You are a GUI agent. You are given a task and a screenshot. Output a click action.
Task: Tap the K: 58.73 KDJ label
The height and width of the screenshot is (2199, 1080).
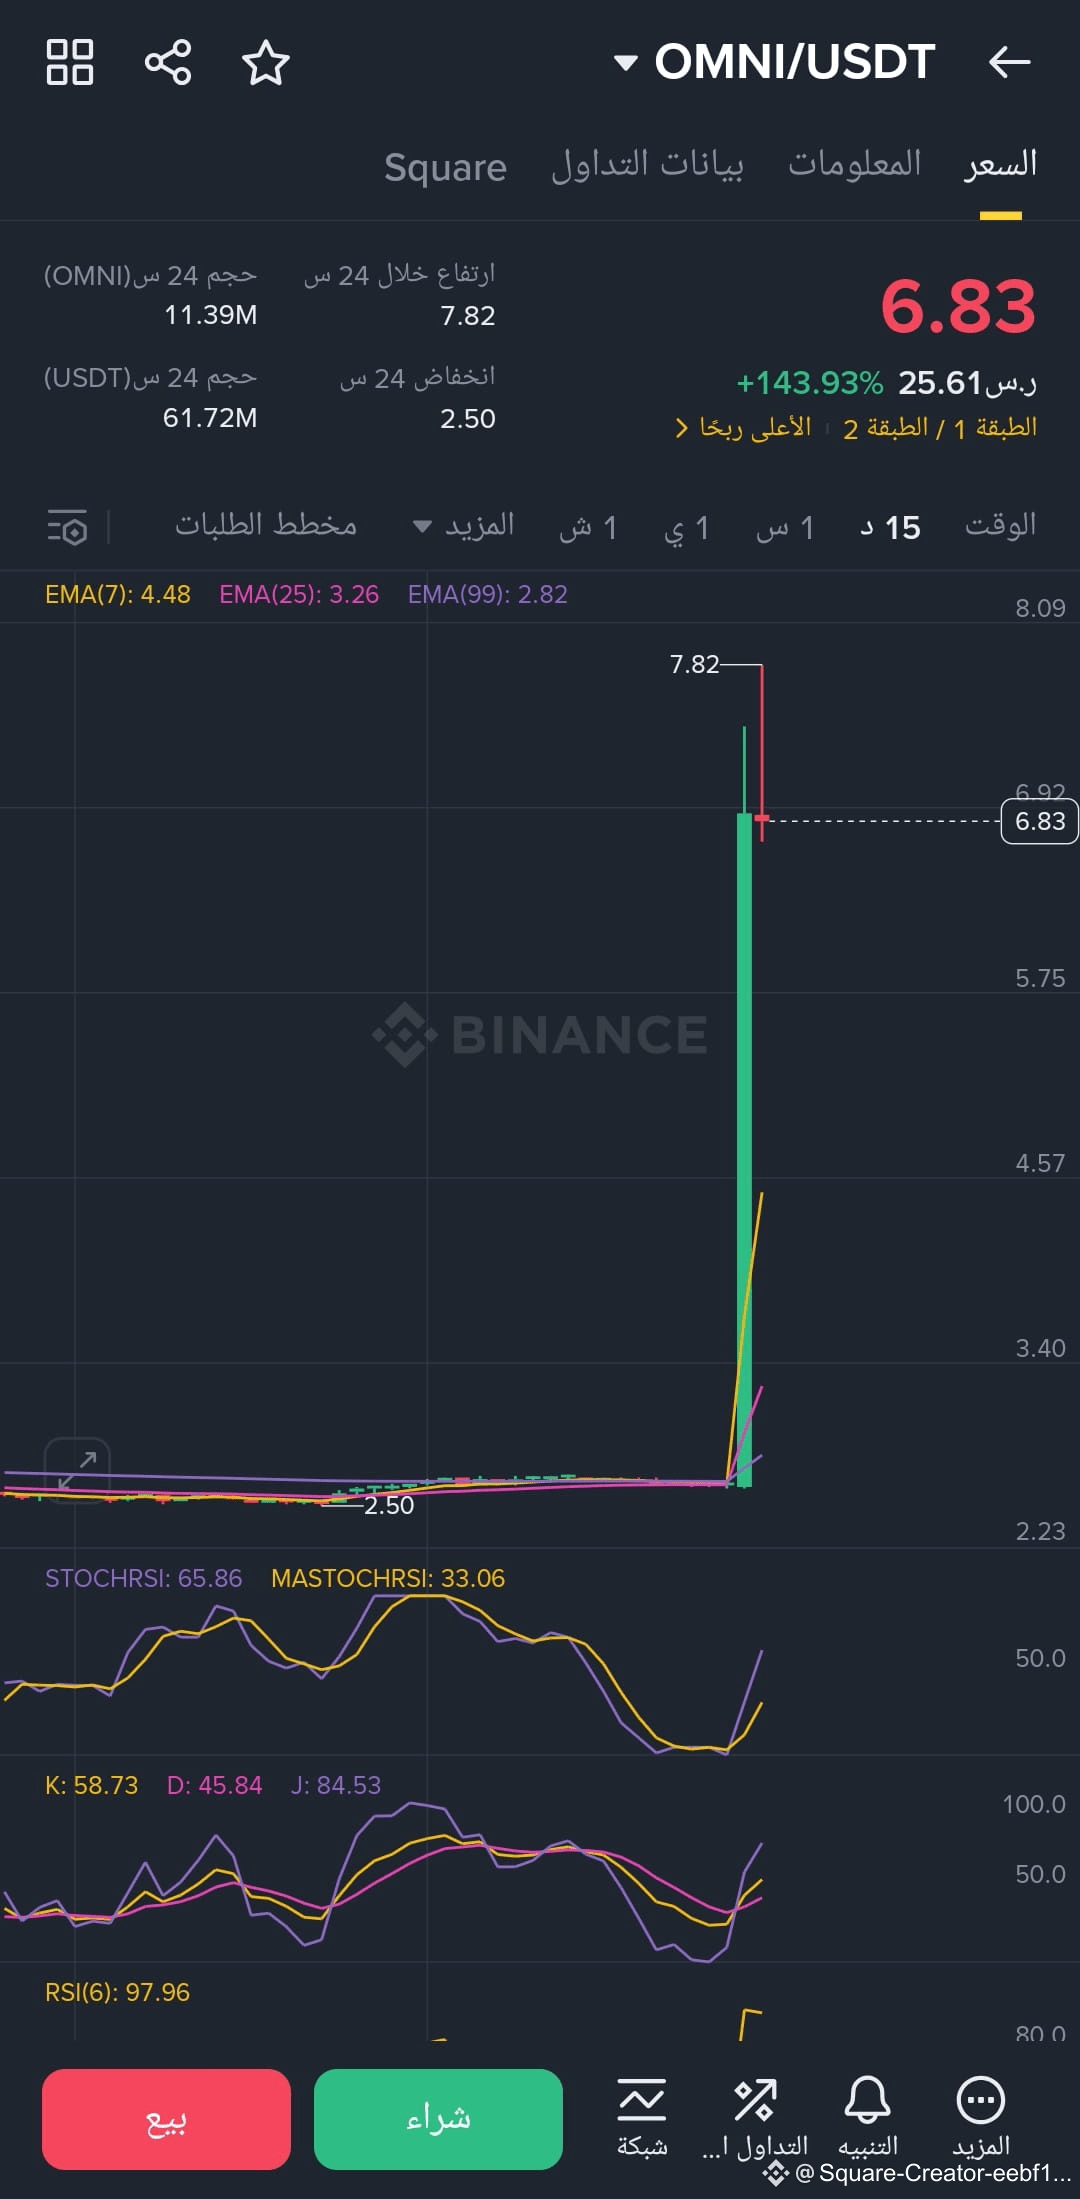click(91, 1785)
